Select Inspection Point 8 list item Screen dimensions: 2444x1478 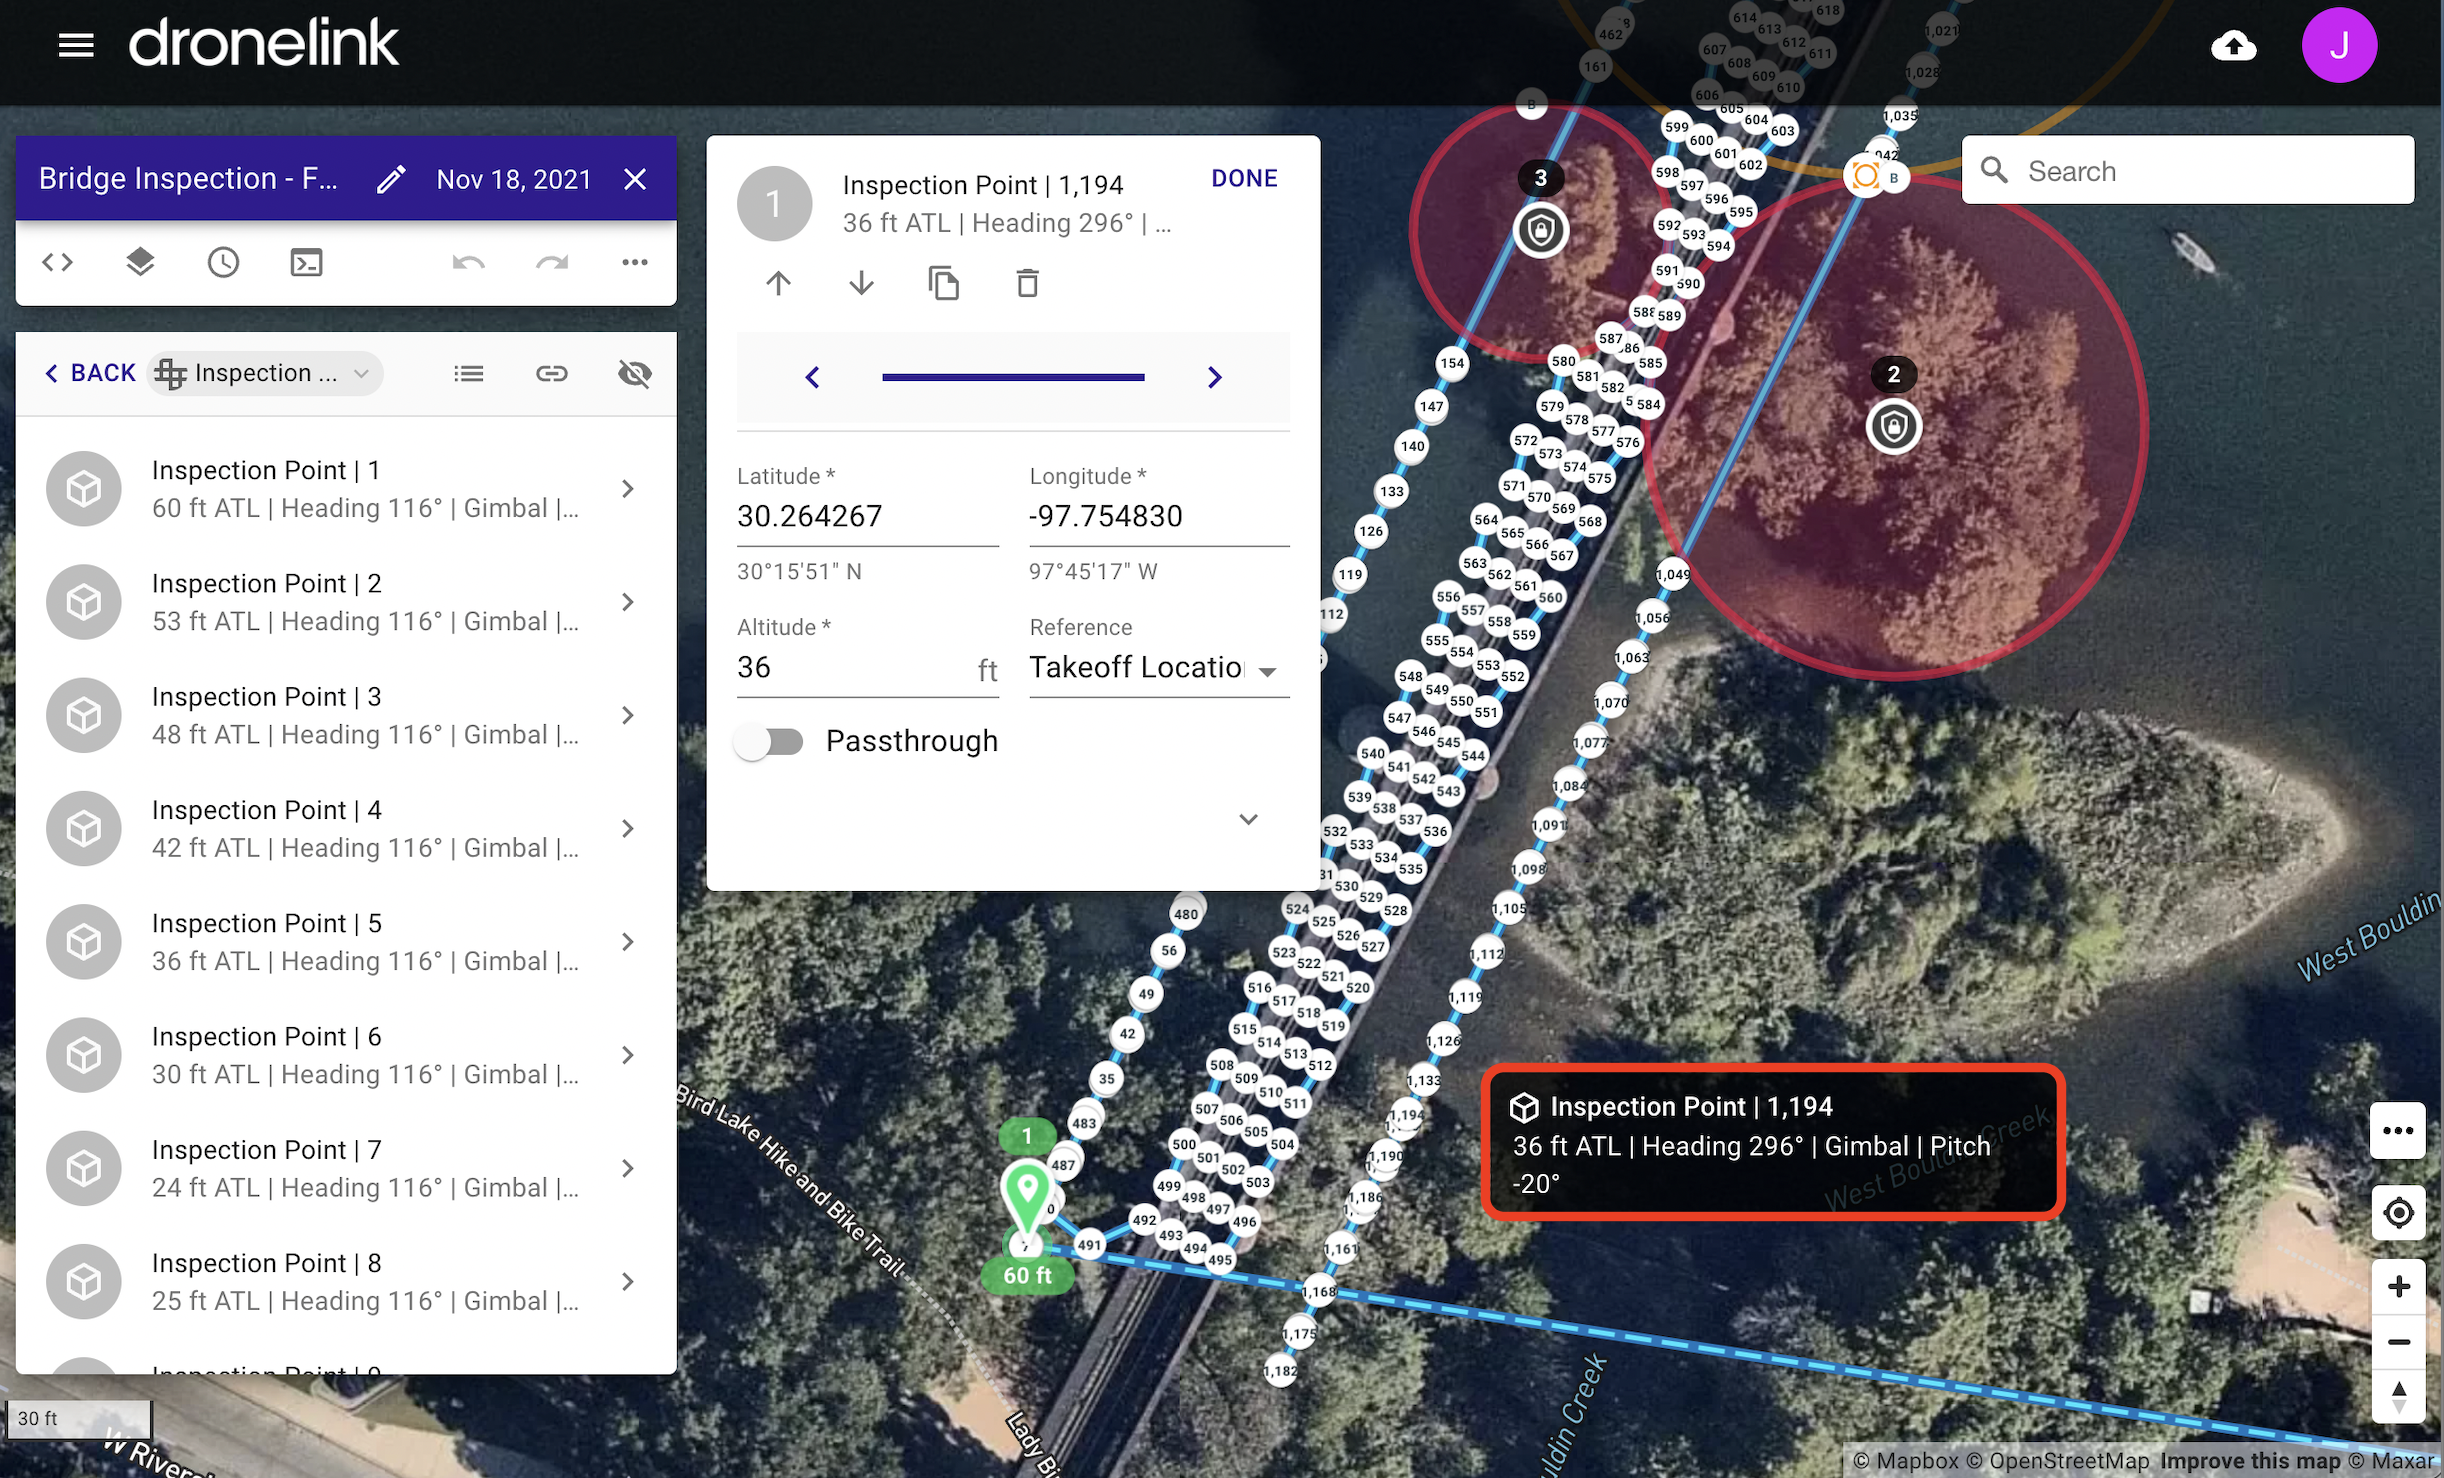click(345, 1281)
